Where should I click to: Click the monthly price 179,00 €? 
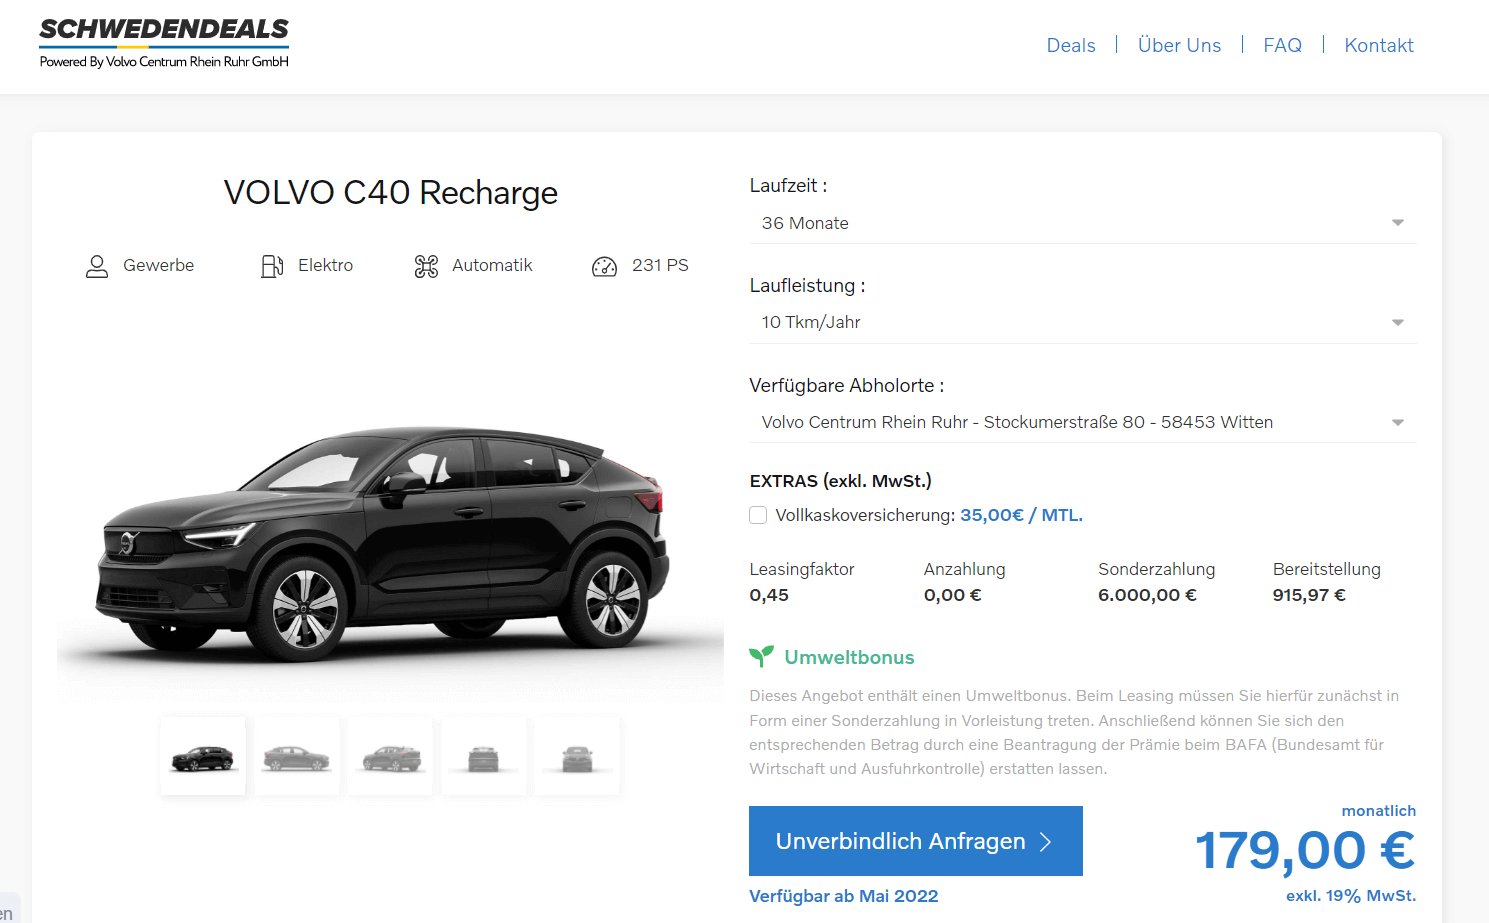pyautogui.click(x=1305, y=851)
